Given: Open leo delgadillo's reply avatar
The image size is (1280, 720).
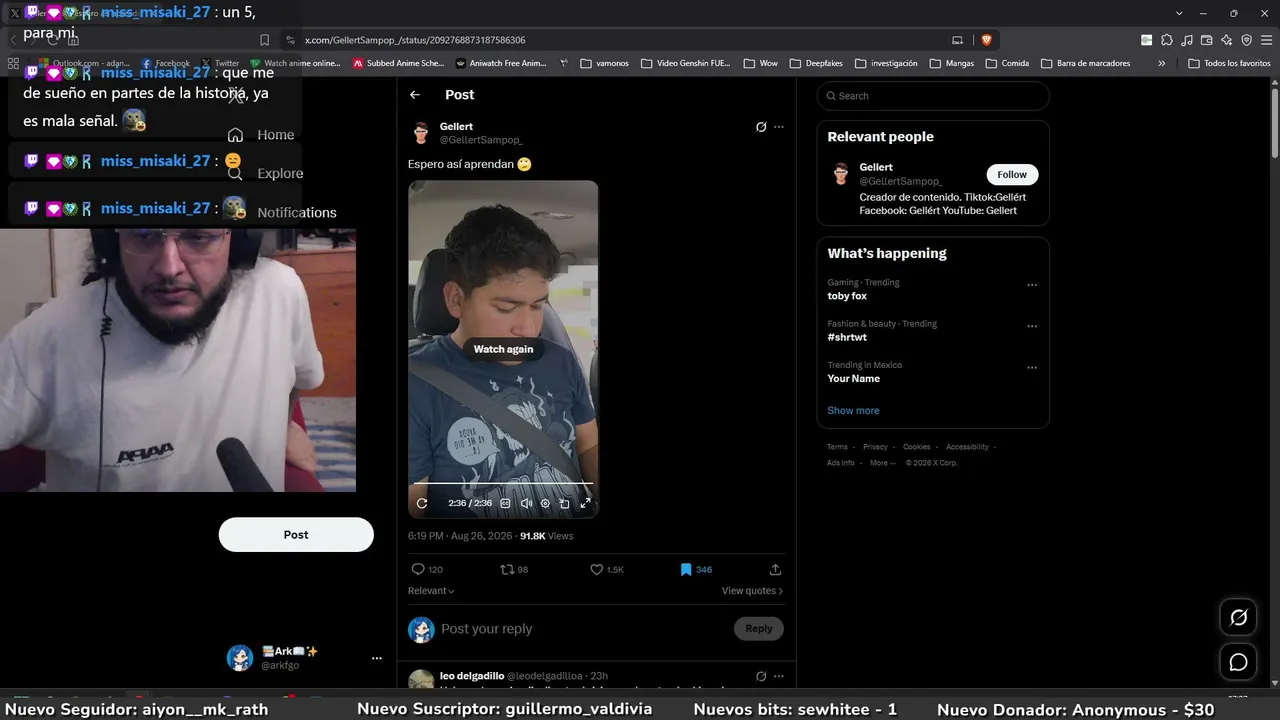Looking at the screenshot, I should pyautogui.click(x=421, y=680).
